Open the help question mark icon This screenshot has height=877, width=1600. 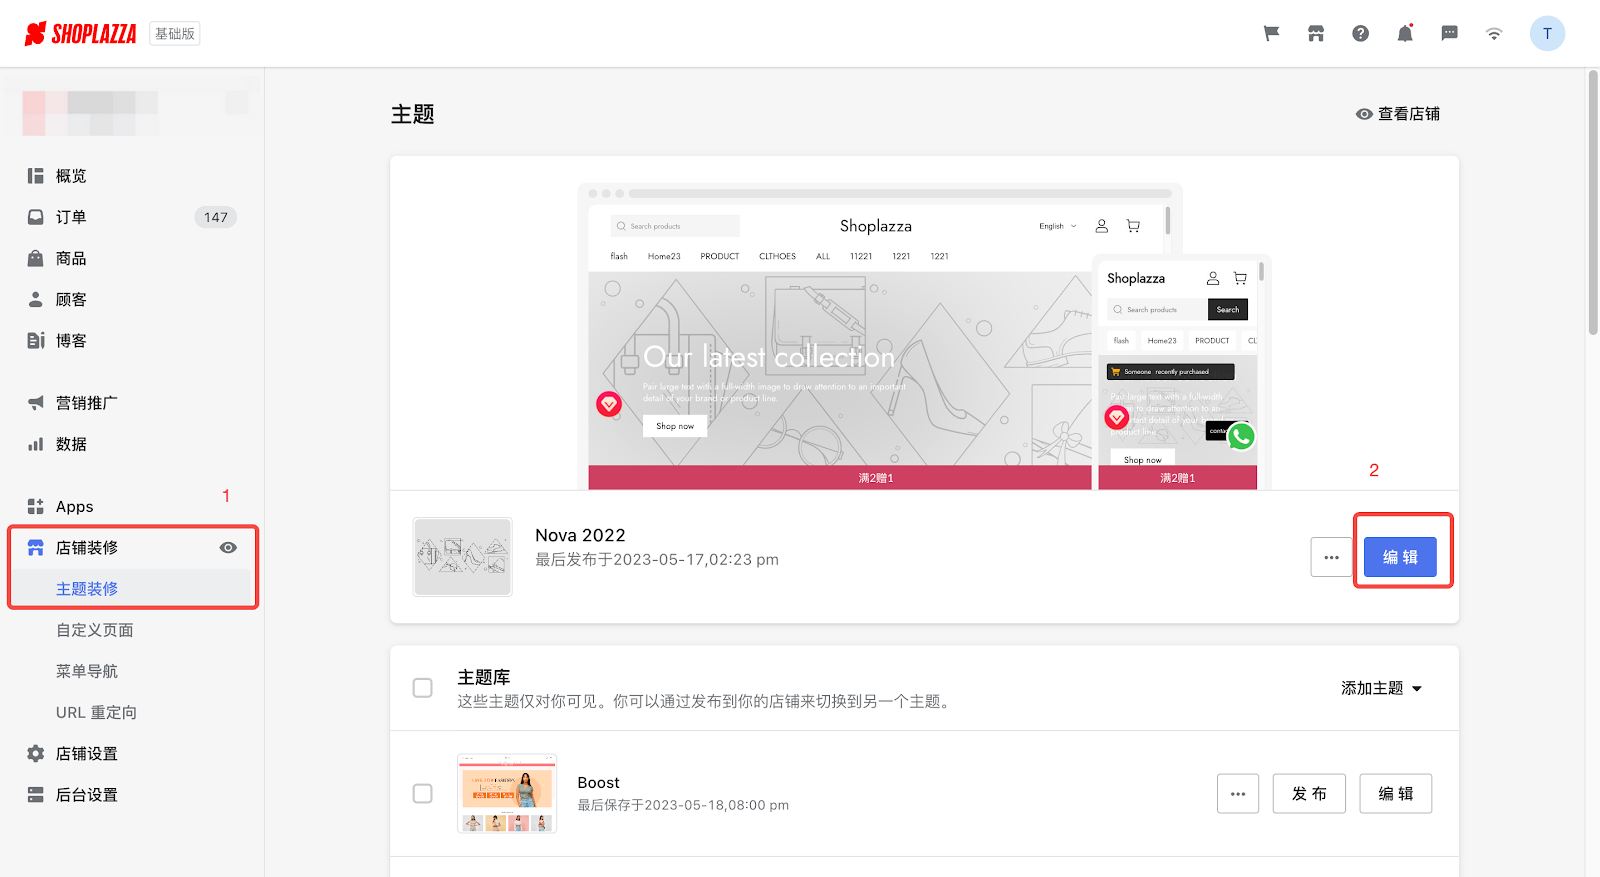(x=1360, y=34)
